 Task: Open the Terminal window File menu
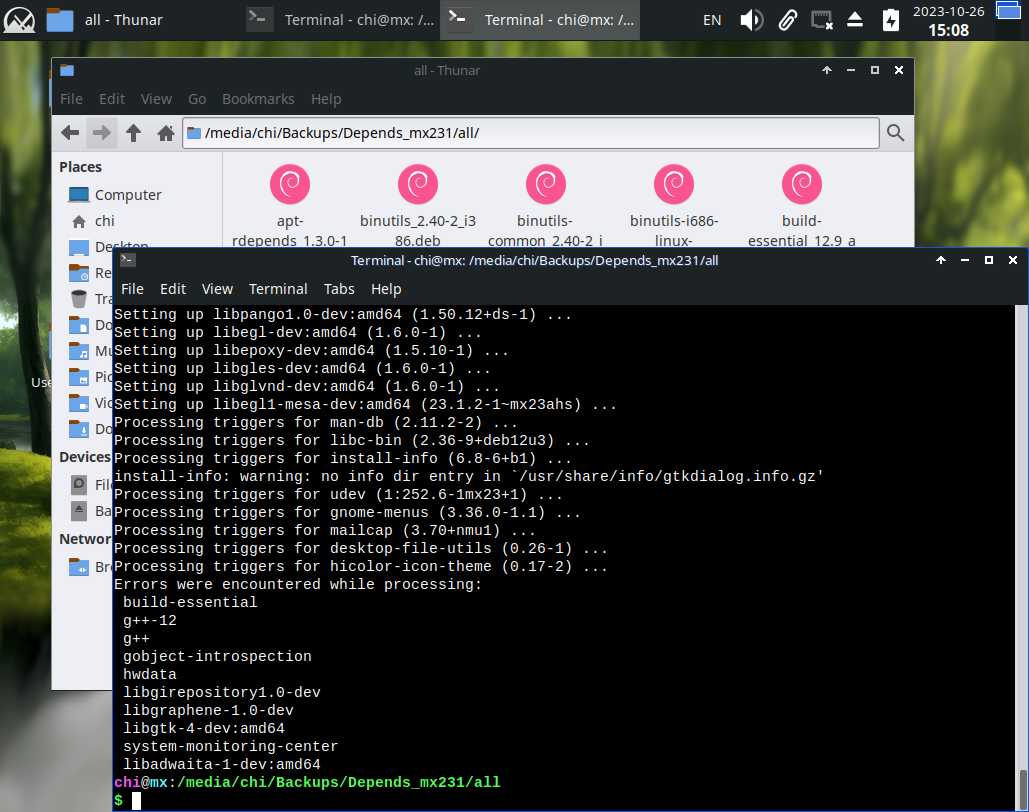click(132, 289)
